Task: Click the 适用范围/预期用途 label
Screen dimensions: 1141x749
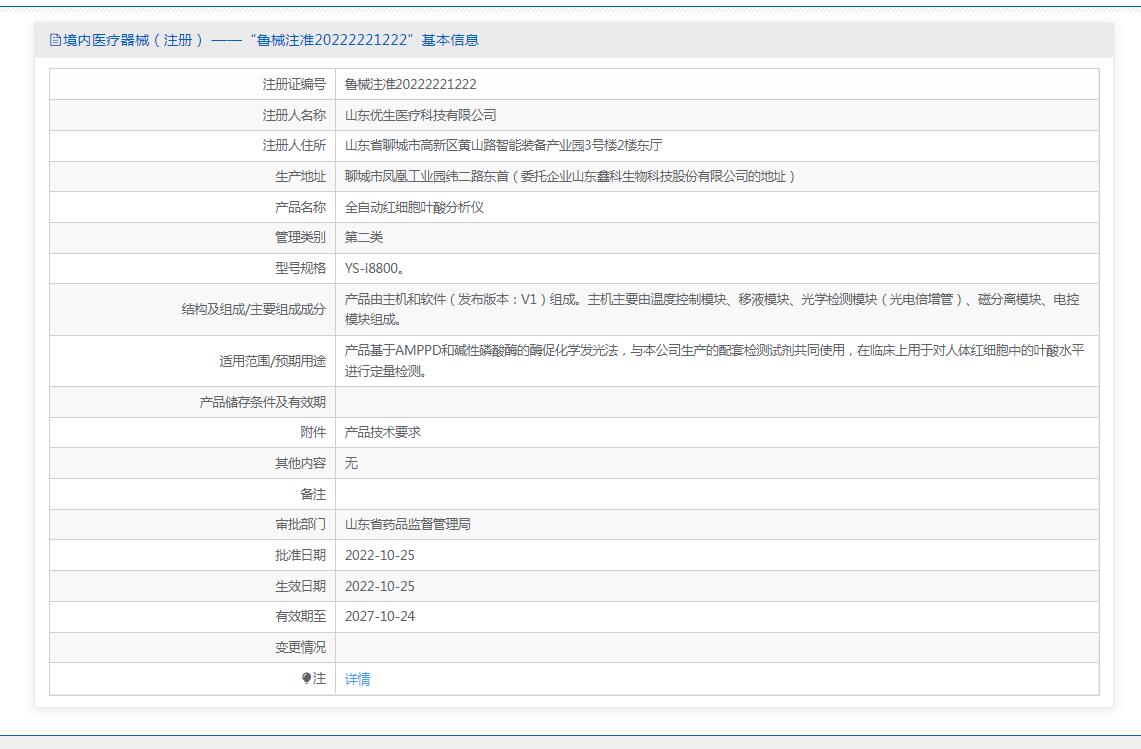Action: [273, 361]
